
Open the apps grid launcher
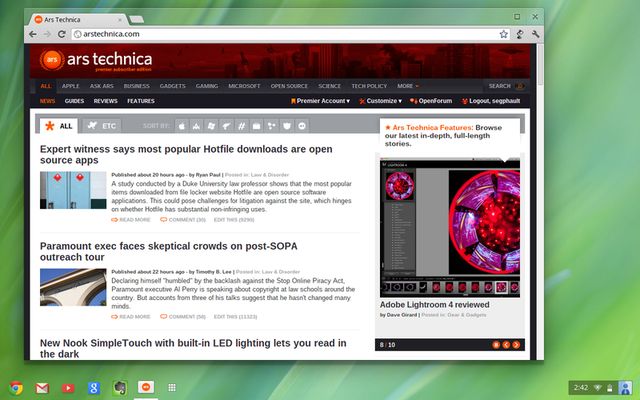coord(172,387)
